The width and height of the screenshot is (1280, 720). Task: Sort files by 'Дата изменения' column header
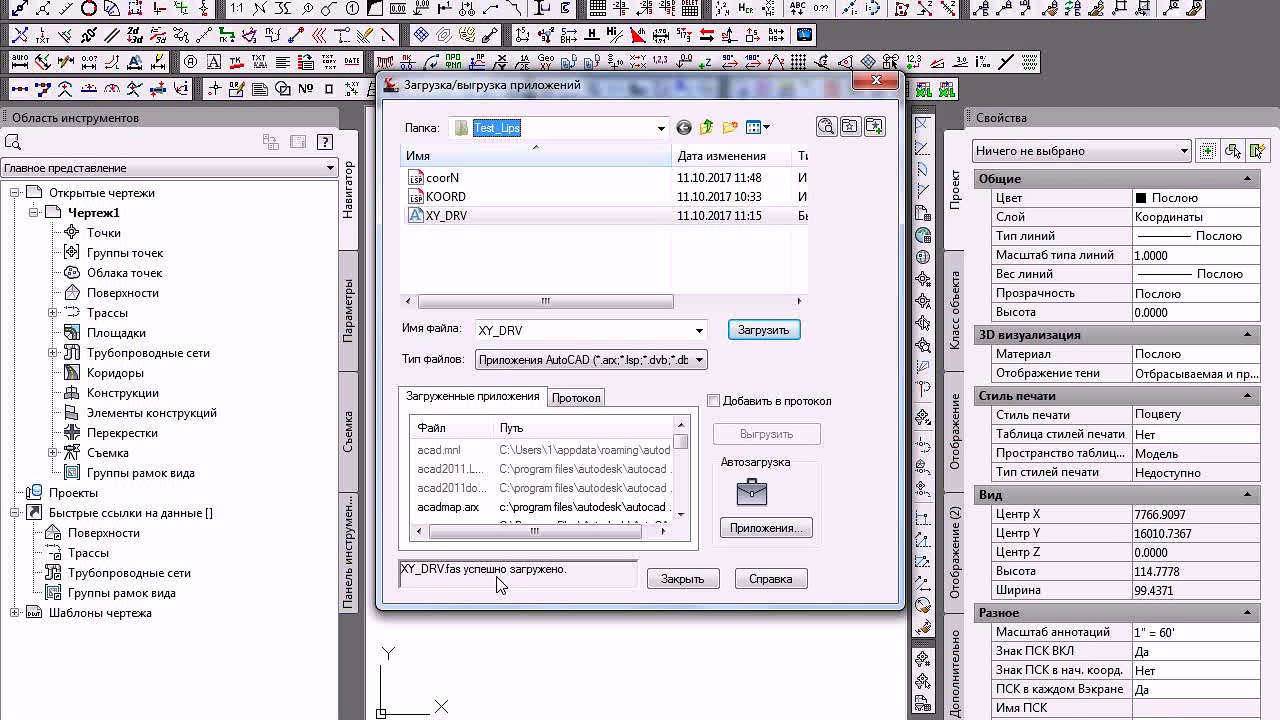[733, 156]
